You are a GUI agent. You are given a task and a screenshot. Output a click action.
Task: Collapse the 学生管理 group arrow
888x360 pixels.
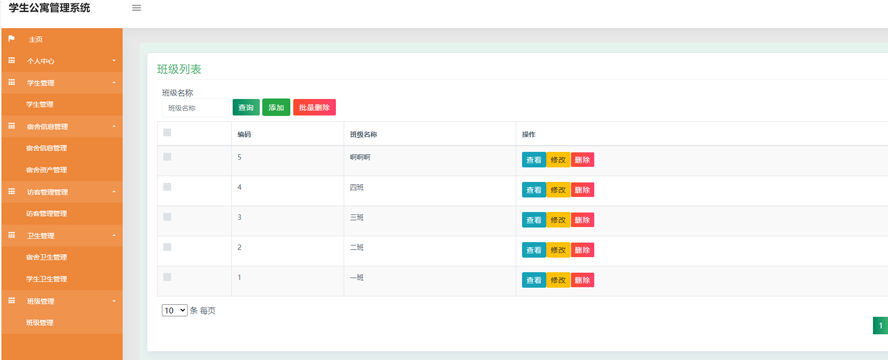pyautogui.click(x=114, y=83)
